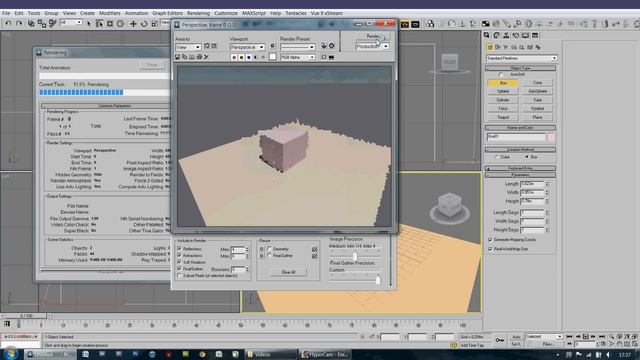Click the Undo arrow in main toolbar

8,24
